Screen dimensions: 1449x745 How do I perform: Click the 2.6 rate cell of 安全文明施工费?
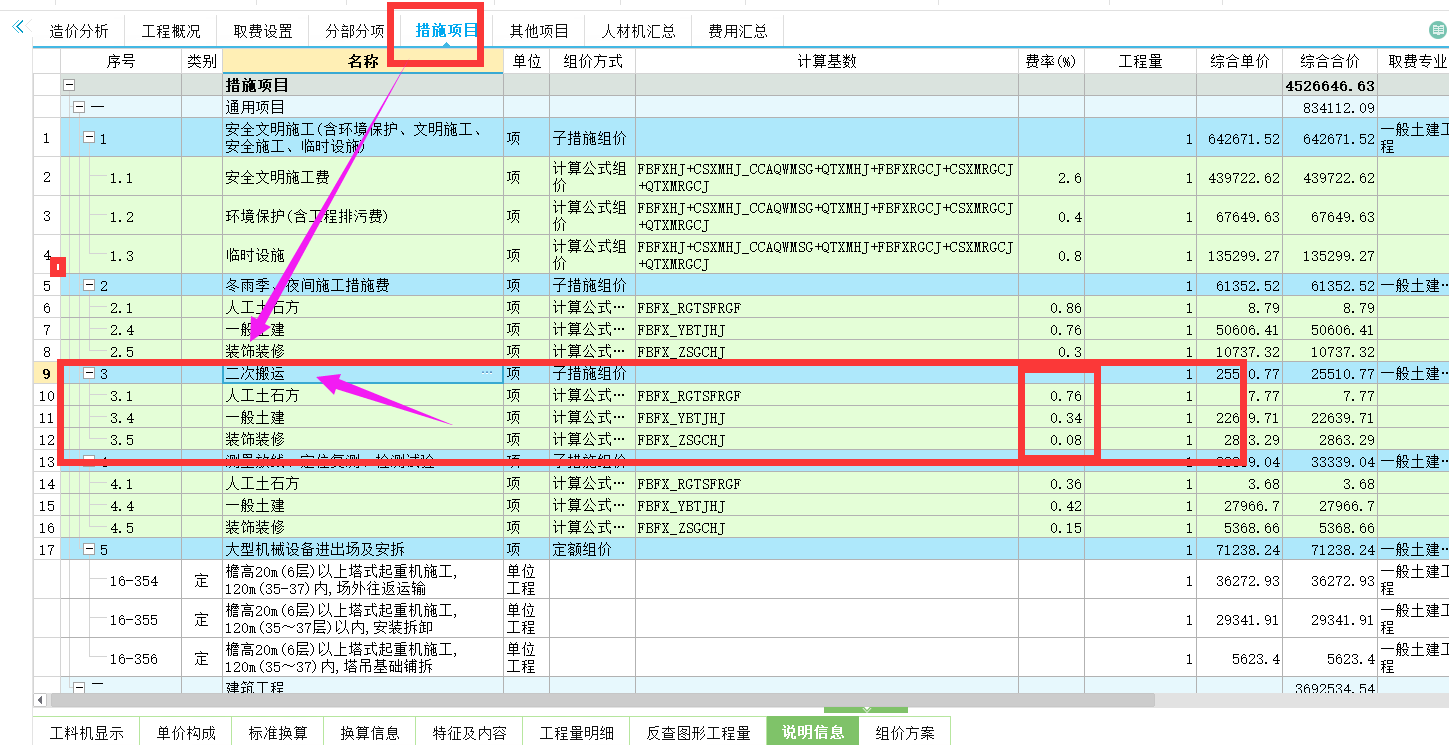1052,177
